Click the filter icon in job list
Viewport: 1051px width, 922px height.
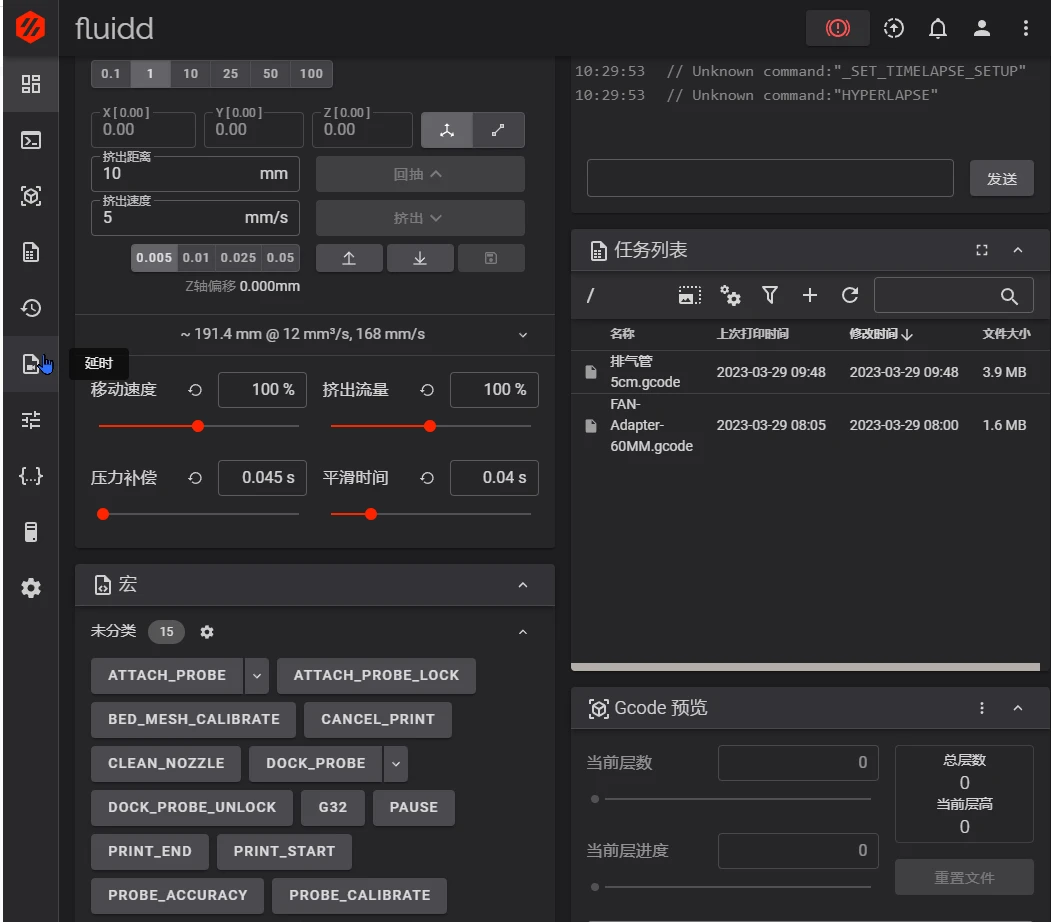769,295
